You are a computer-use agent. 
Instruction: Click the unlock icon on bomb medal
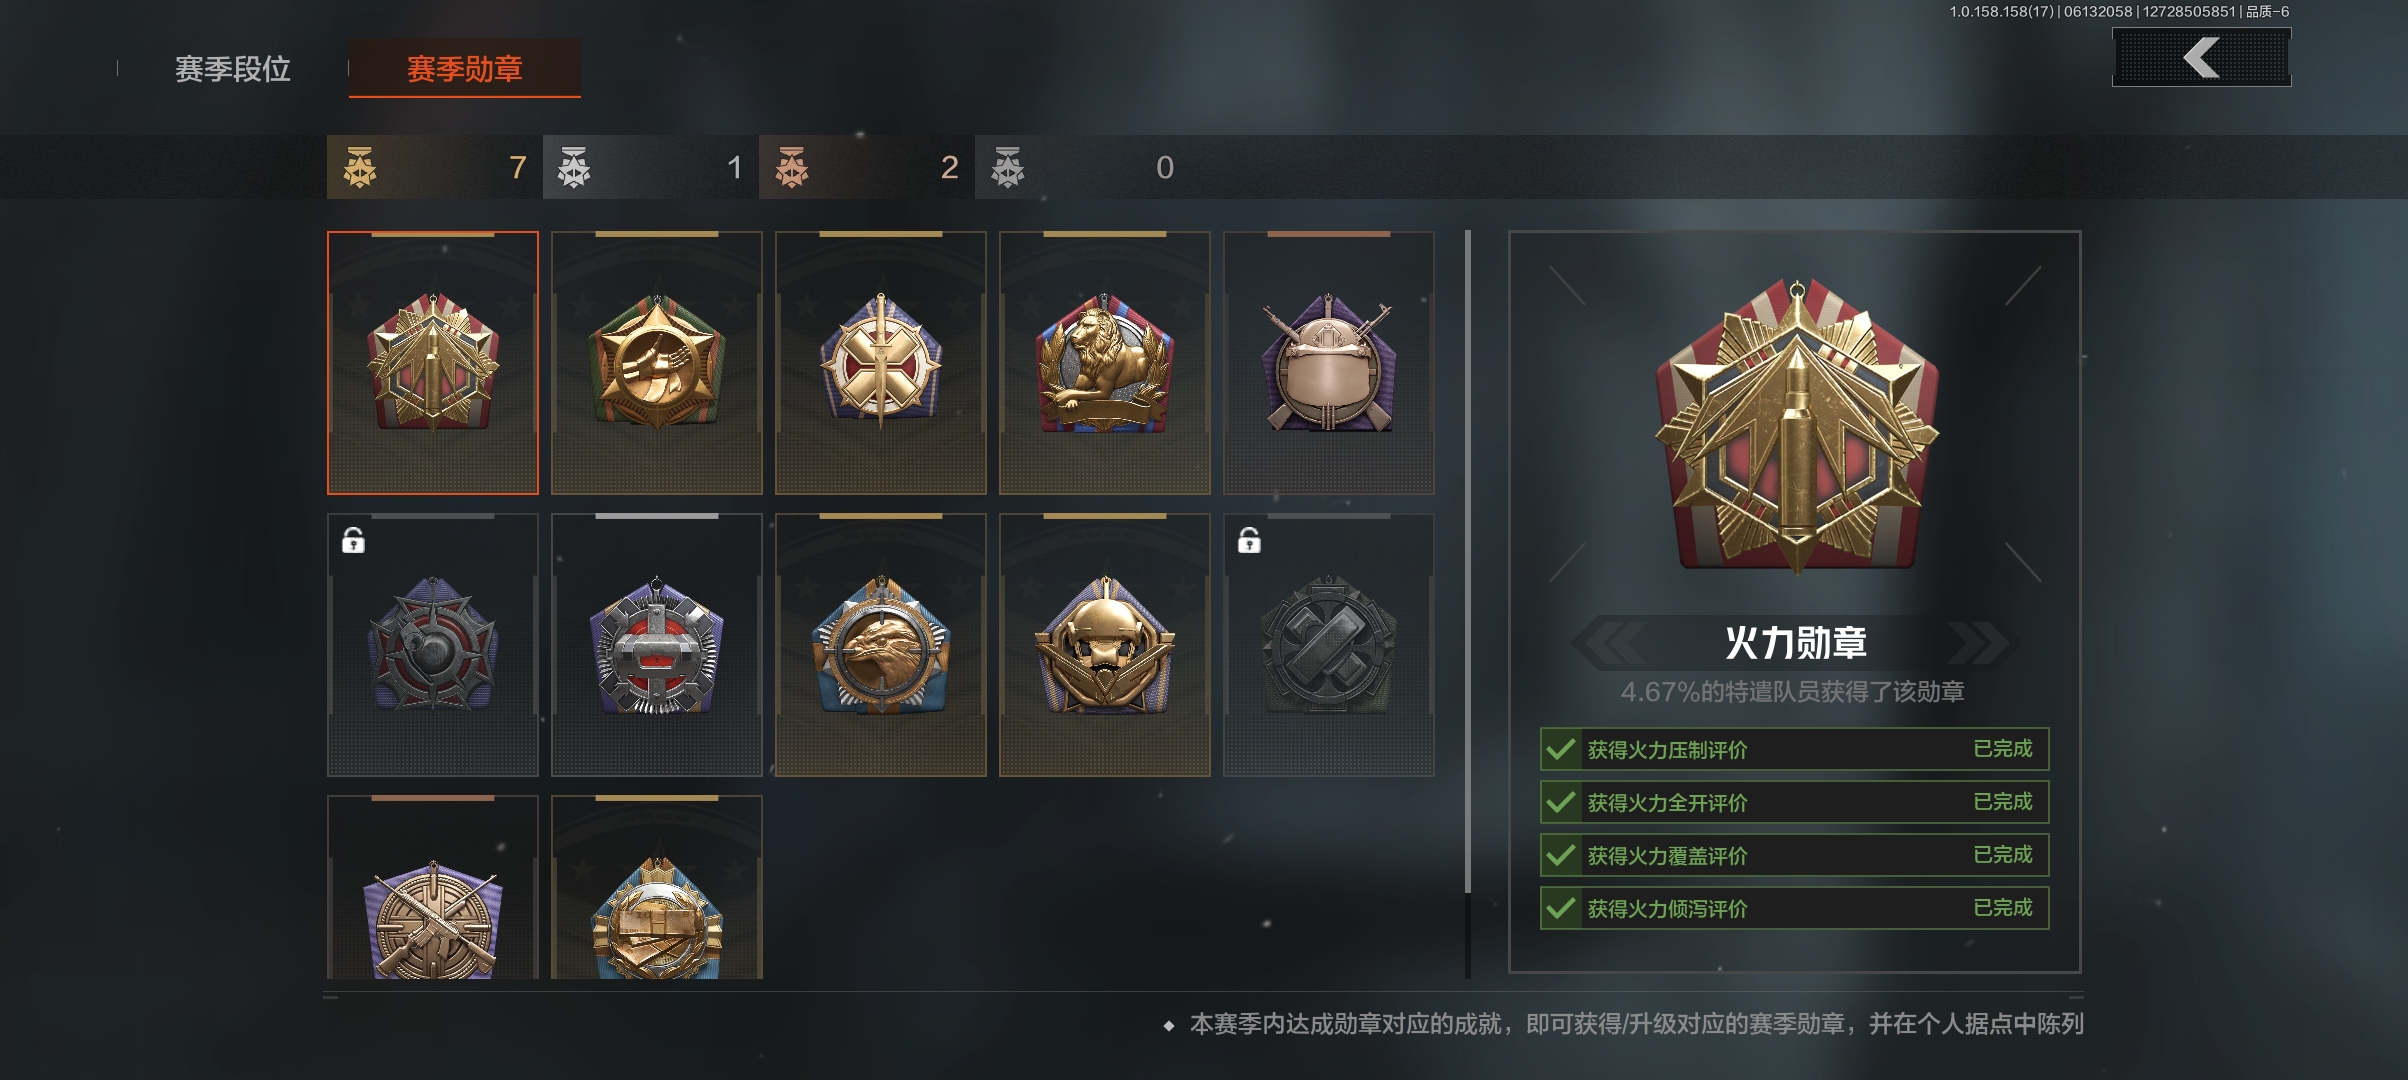353,541
